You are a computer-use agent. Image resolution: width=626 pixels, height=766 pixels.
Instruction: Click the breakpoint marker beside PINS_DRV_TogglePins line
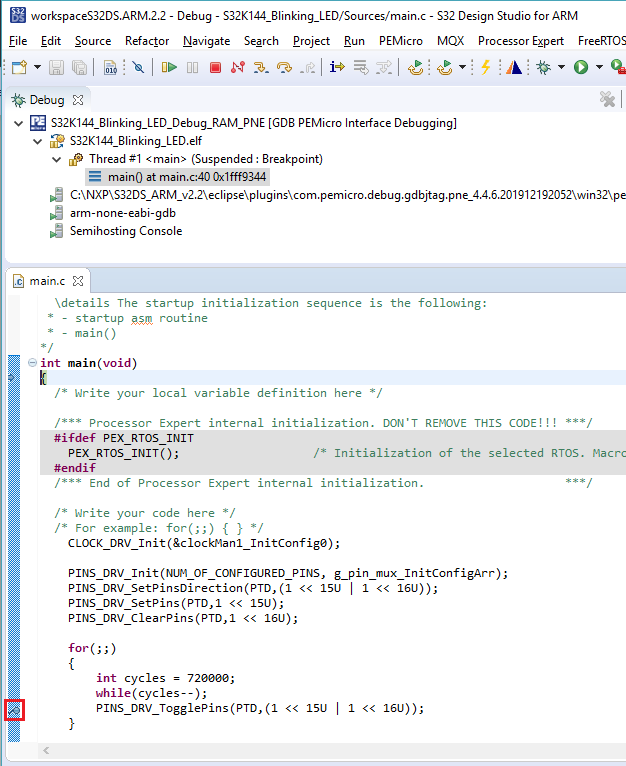click(14, 710)
